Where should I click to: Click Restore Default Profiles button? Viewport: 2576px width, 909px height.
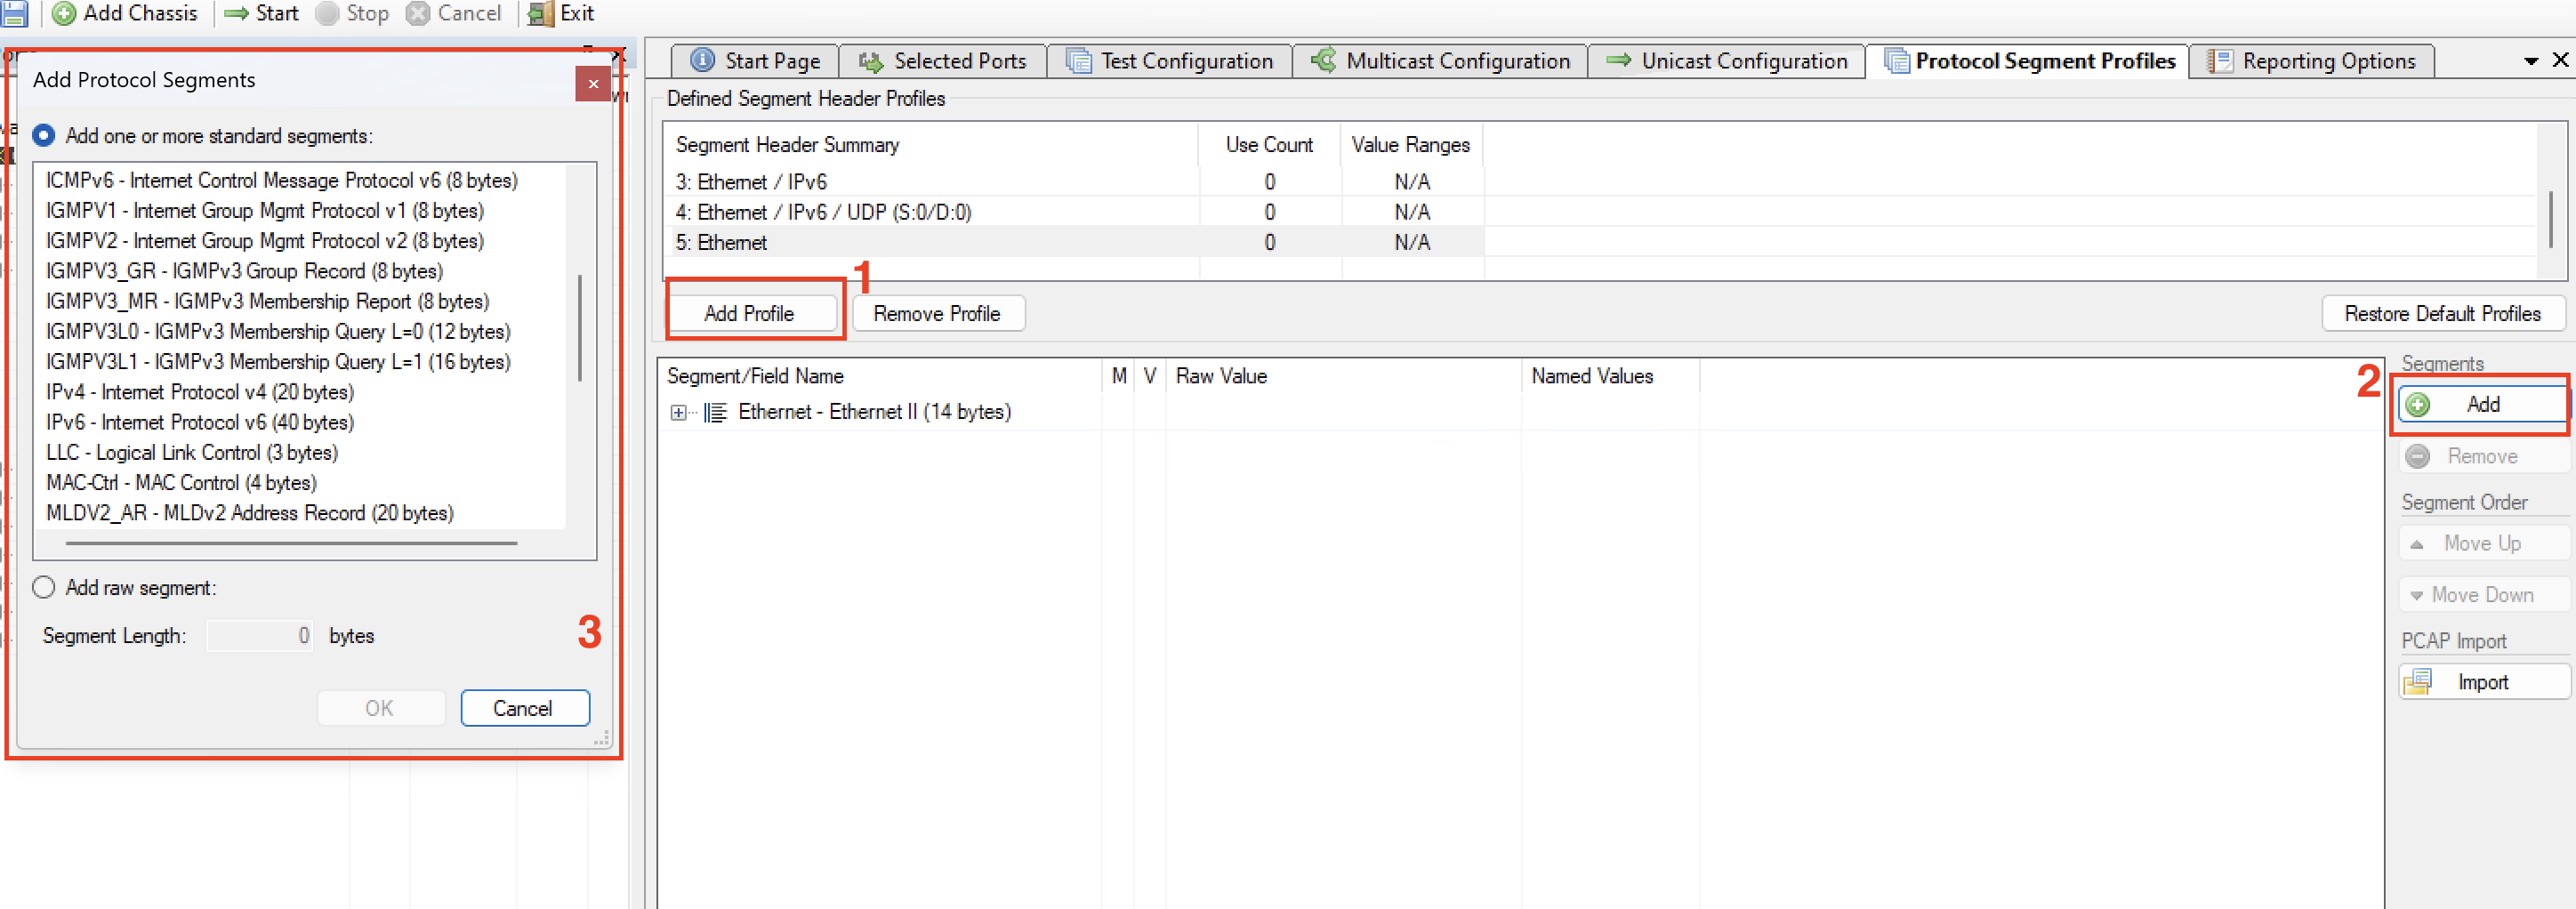point(2441,314)
